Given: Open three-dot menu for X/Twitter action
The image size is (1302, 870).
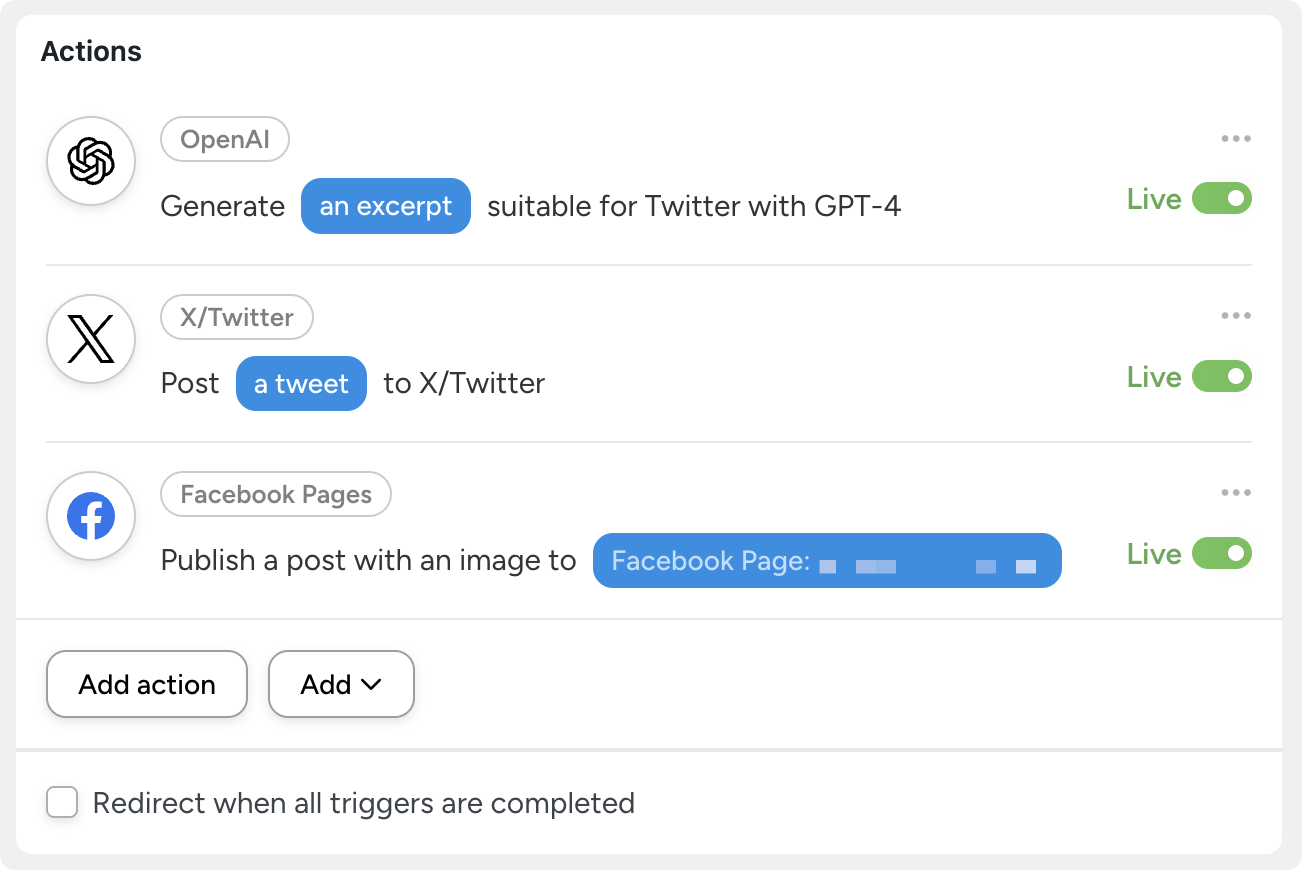Looking at the screenshot, I should 1236,316.
